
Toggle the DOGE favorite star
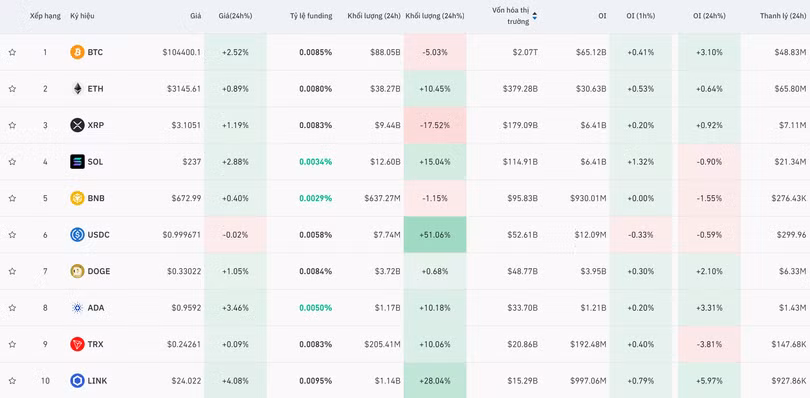[12, 271]
